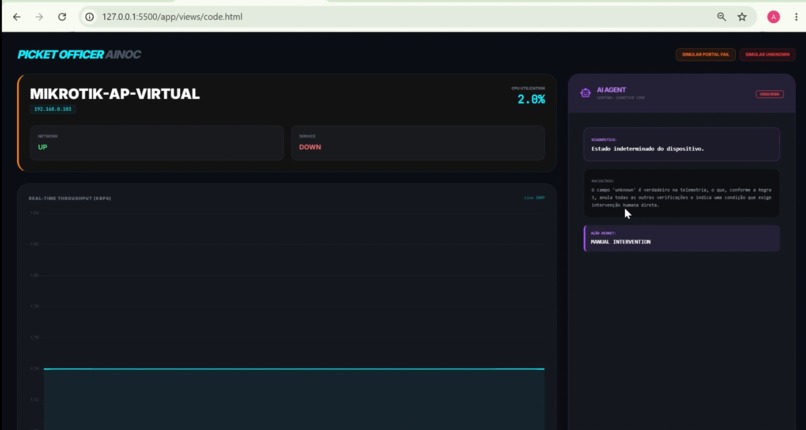Viewport: 806px width, 430px height.
Task: Click the Simular Unknown button
Action: click(767, 54)
